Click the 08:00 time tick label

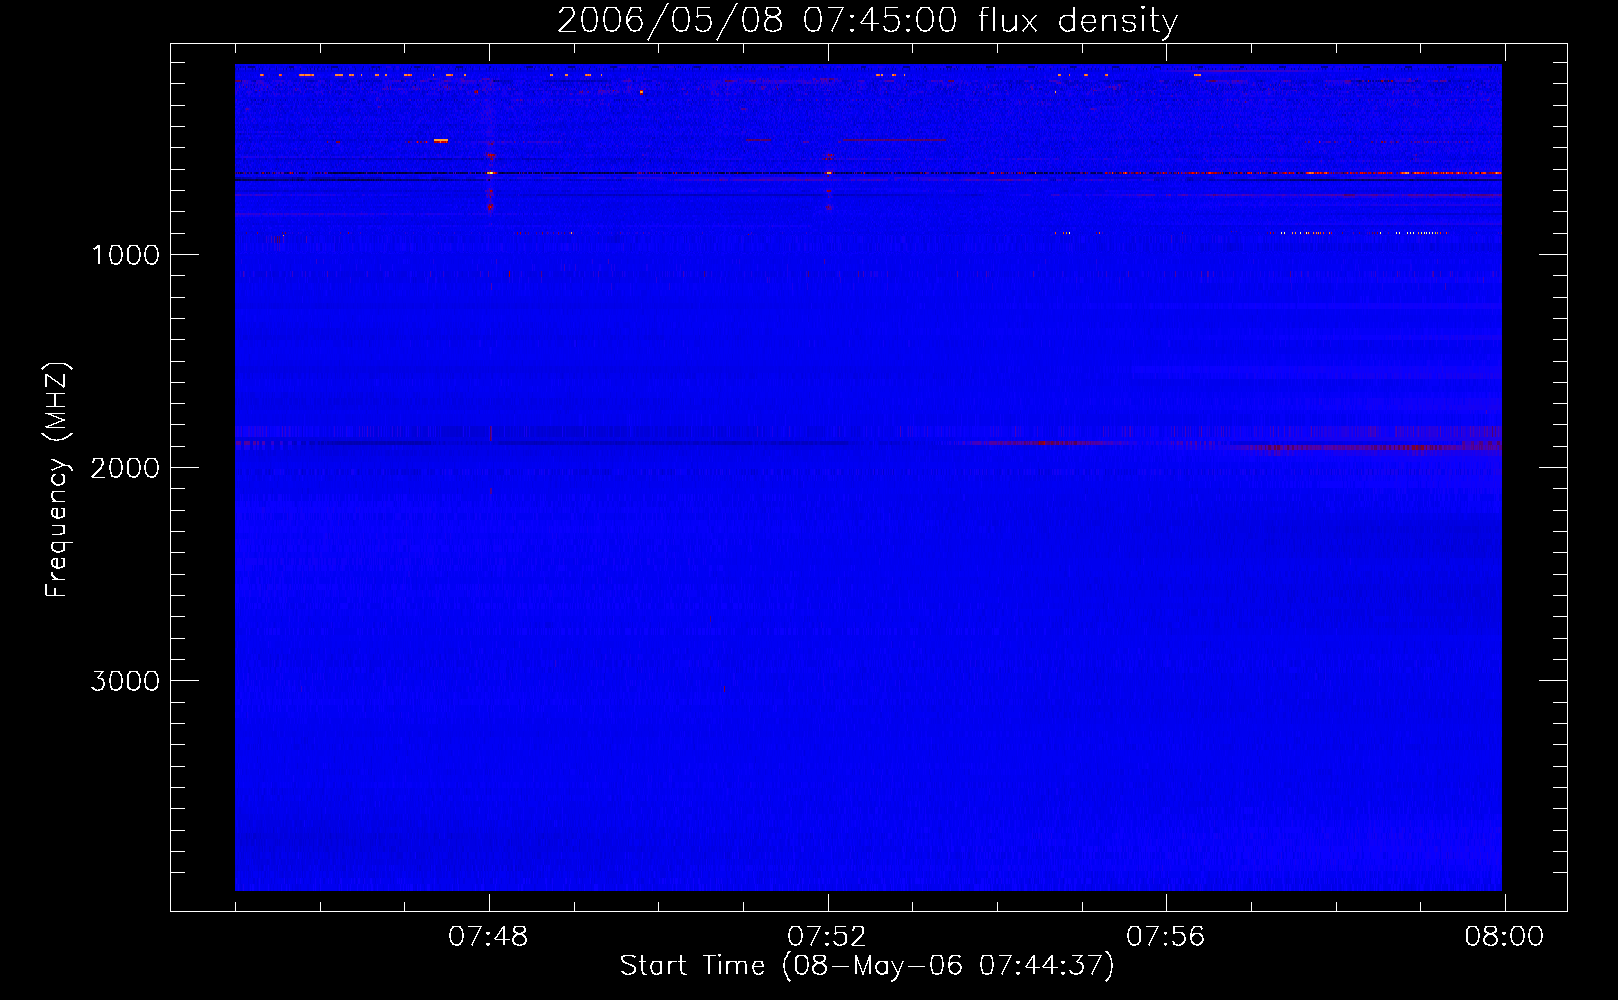tap(1504, 937)
